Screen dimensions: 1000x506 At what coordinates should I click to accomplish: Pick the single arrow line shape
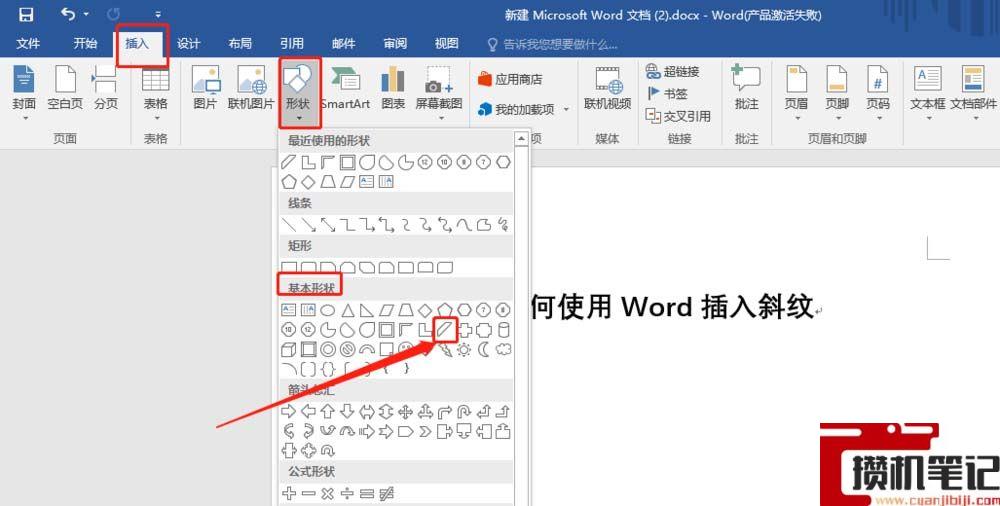tap(309, 225)
